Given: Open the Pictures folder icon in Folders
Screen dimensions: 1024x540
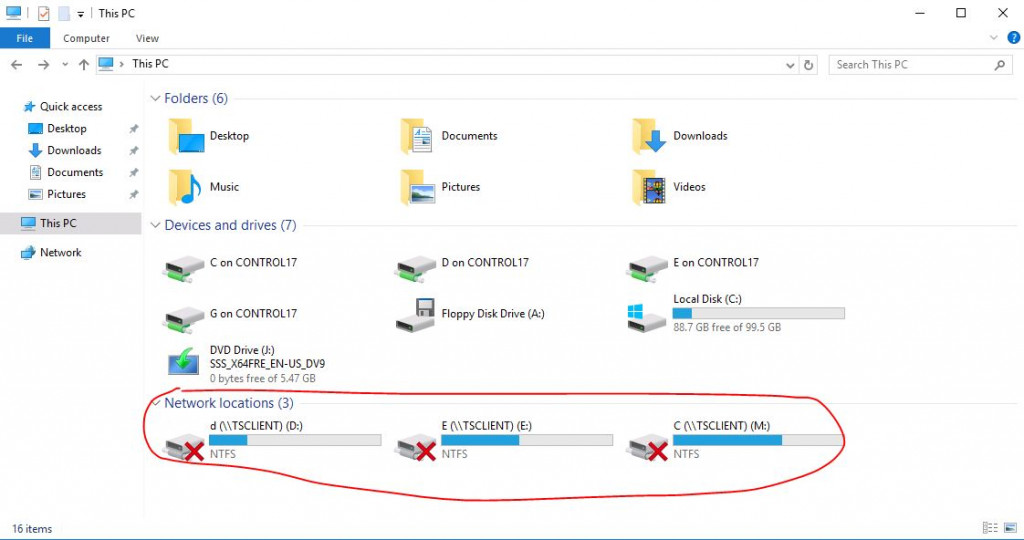Looking at the screenshot, I should (417, 187).
